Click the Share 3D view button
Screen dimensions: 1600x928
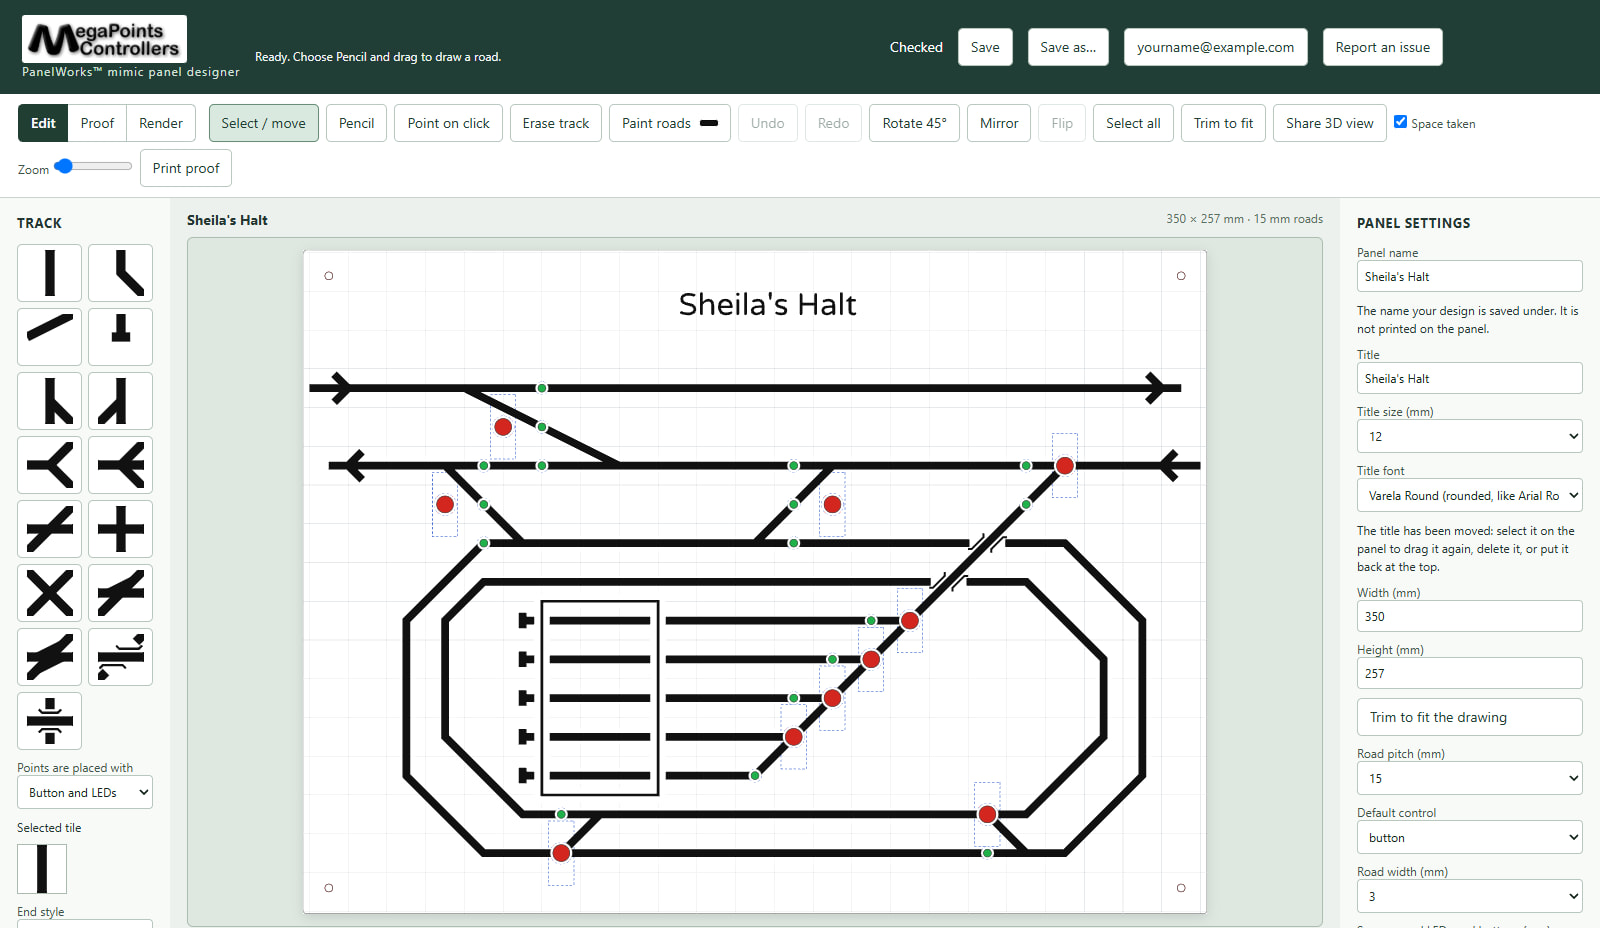coord(1329,123)
